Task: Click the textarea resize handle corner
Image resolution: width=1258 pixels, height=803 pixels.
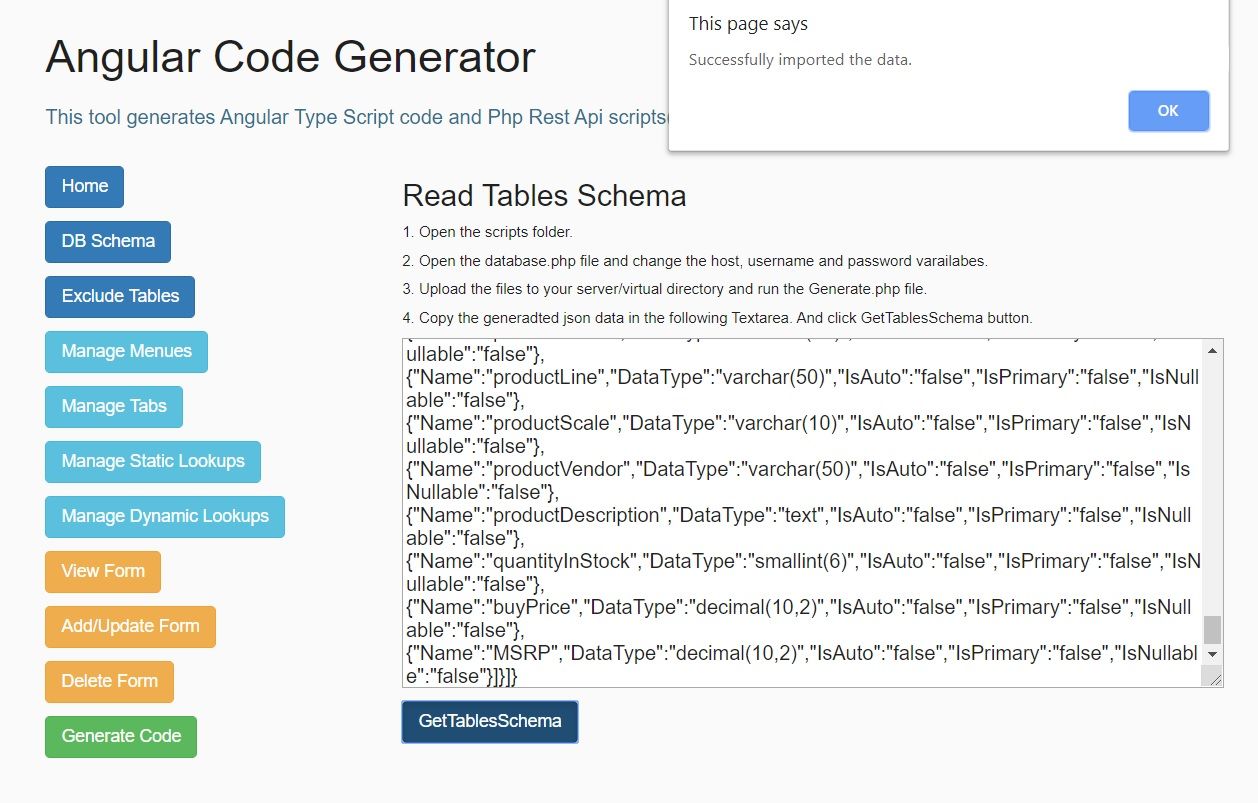Action: [x=1215, y=679]
